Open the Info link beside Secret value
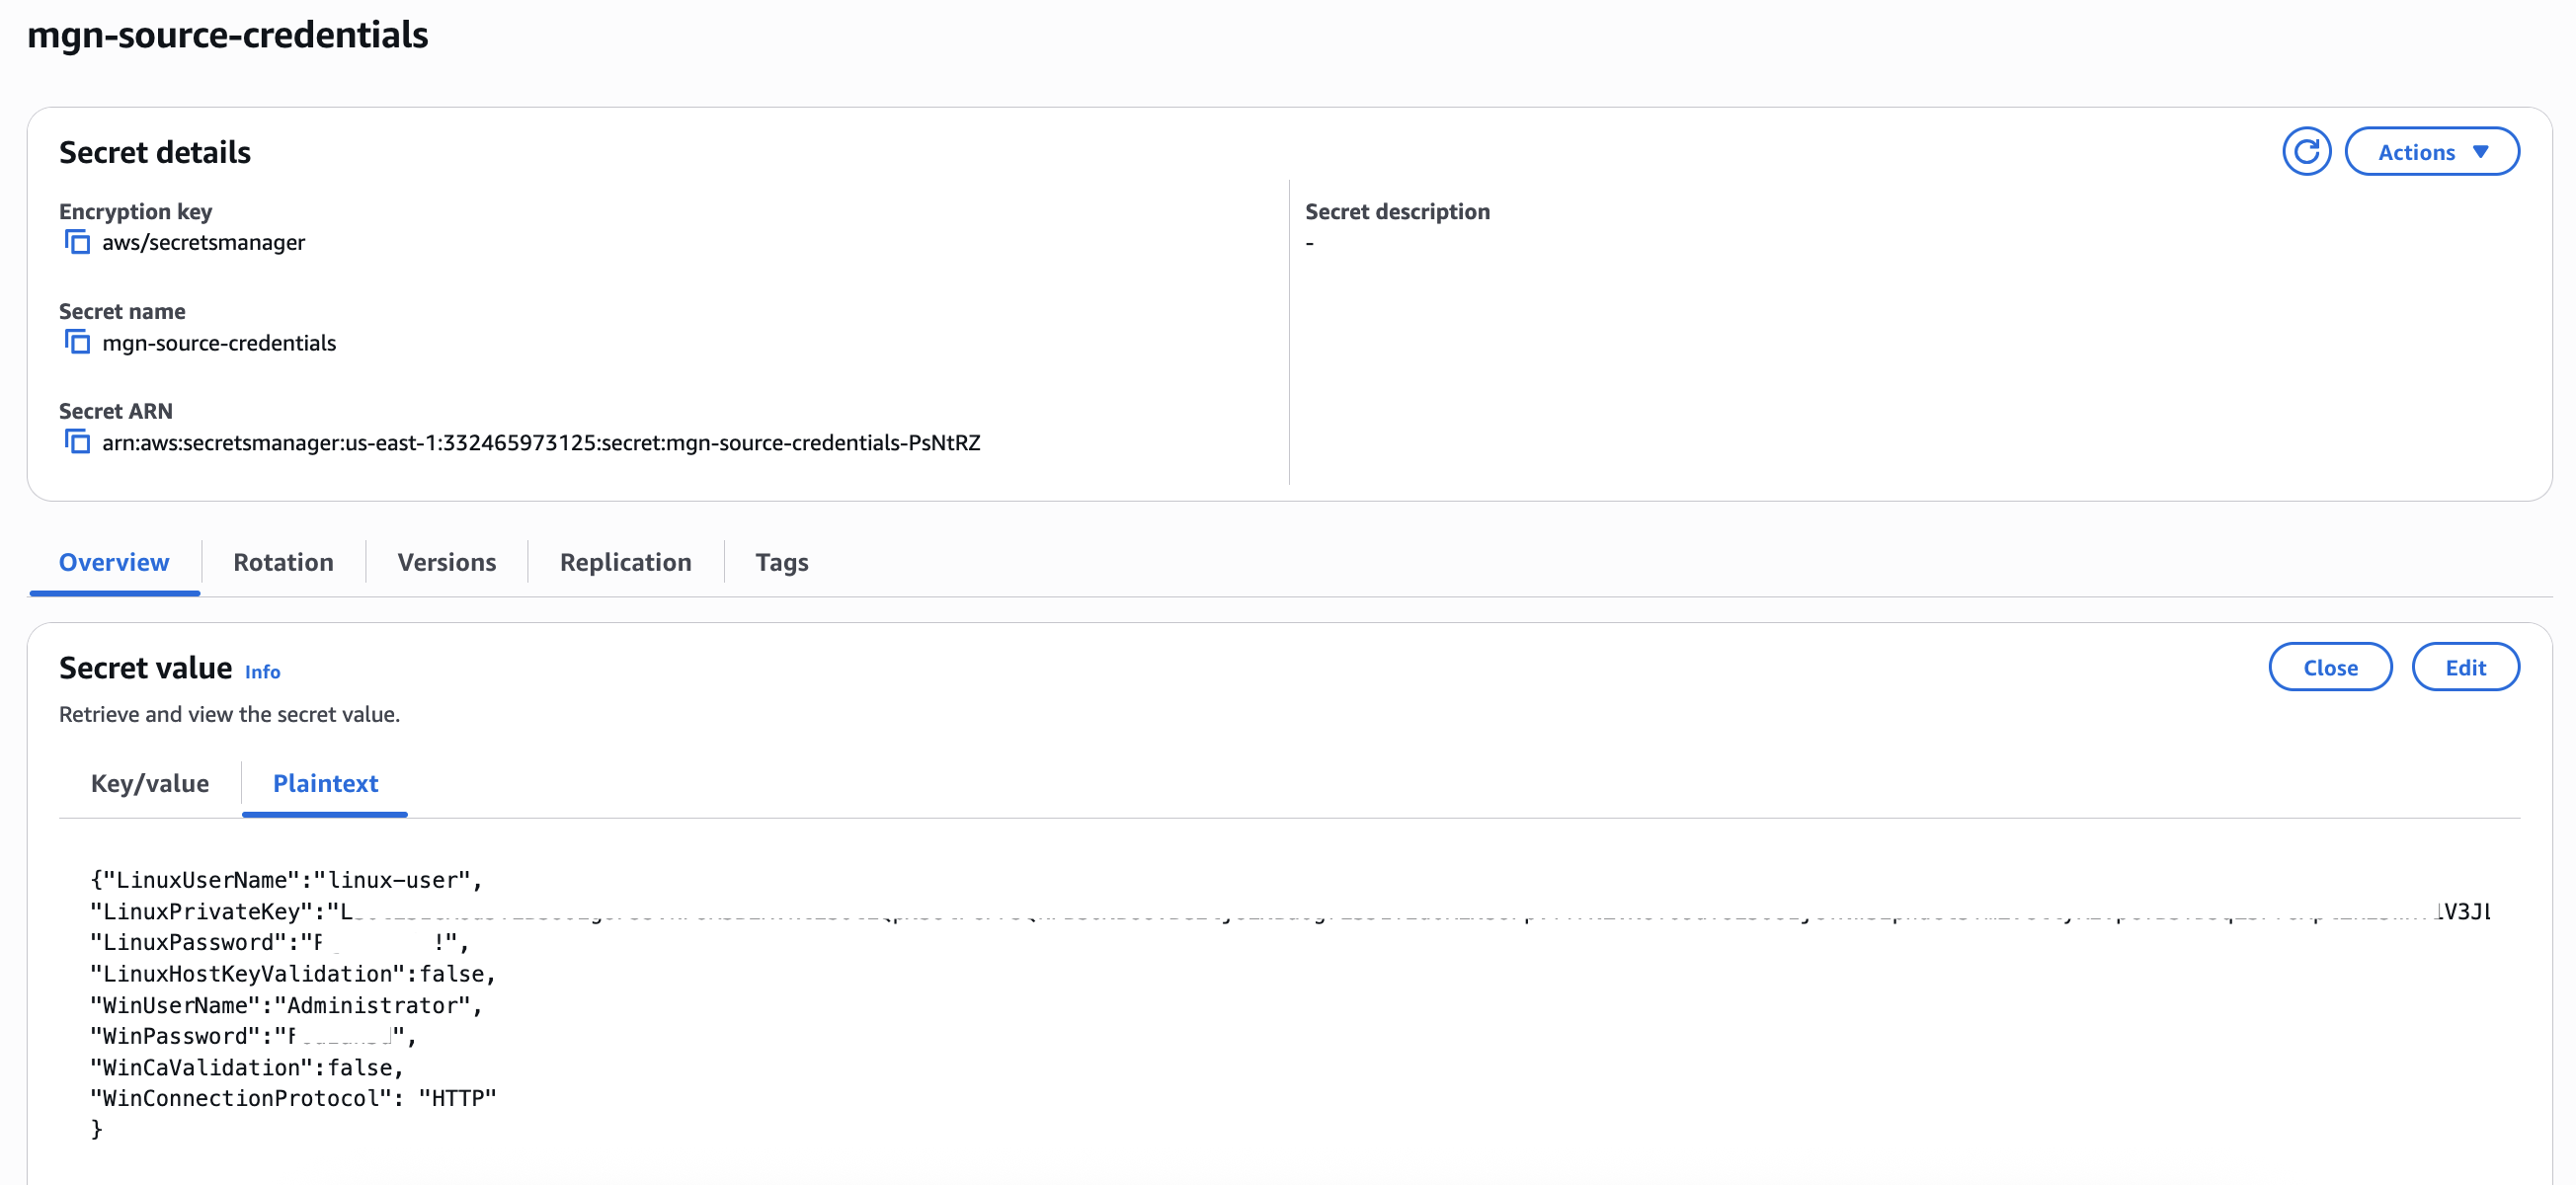Viewport: 2576px width, 1185px height. [x=262, y=672]
